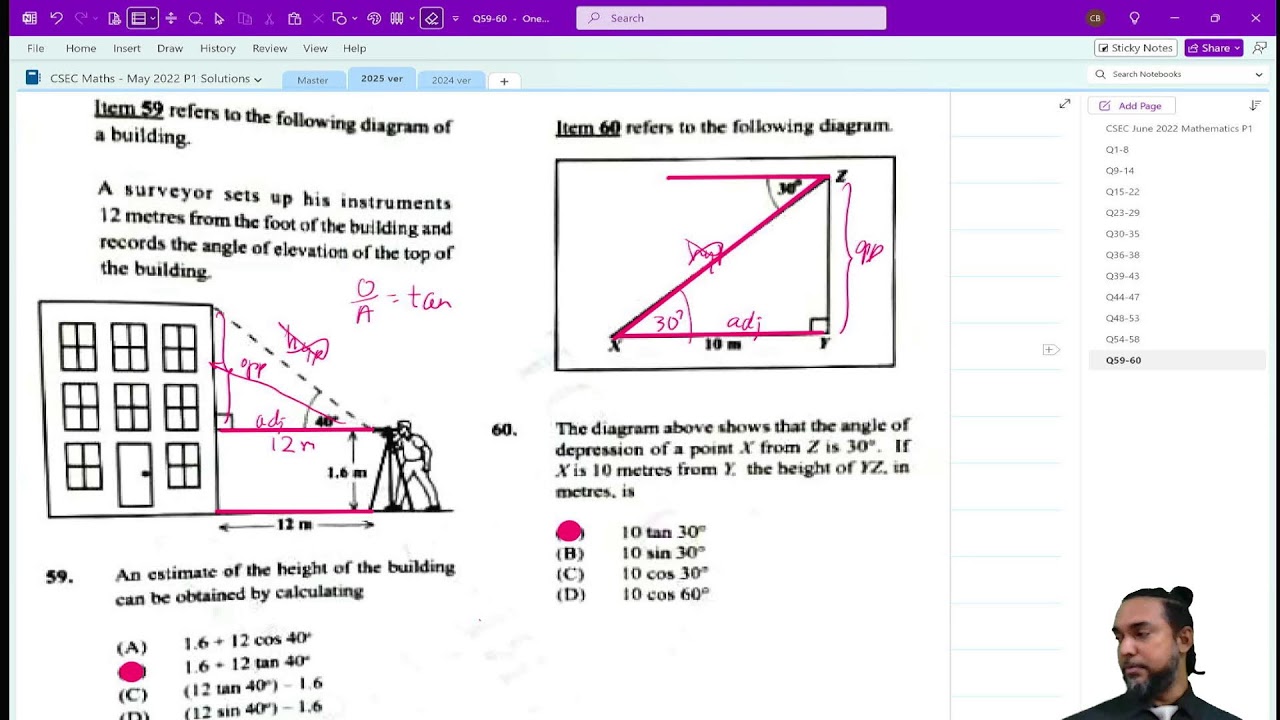
Task: Click the Paste clipboard icon
Action: point(294,18)
